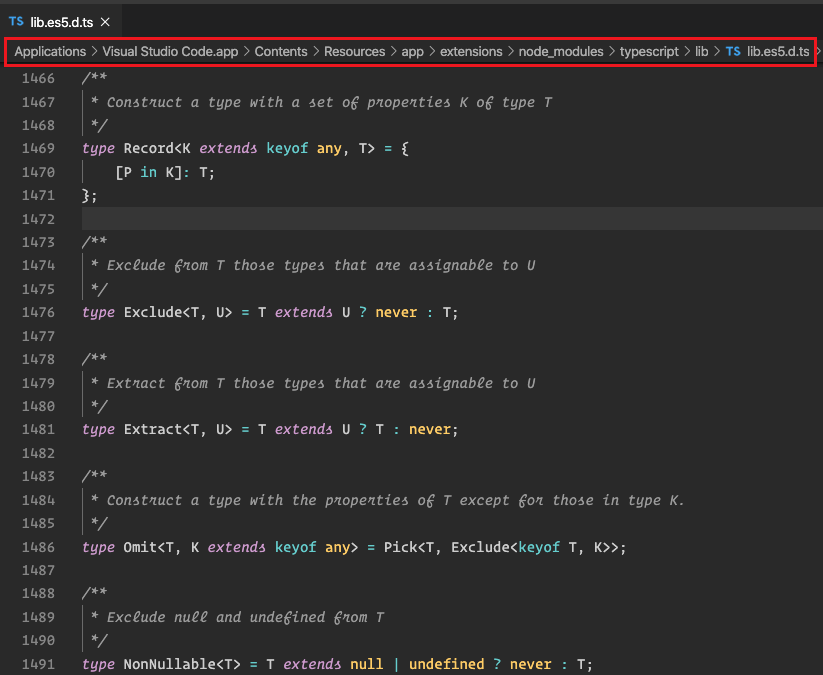Click 'never' keyword on line 1476

point(396,312)
